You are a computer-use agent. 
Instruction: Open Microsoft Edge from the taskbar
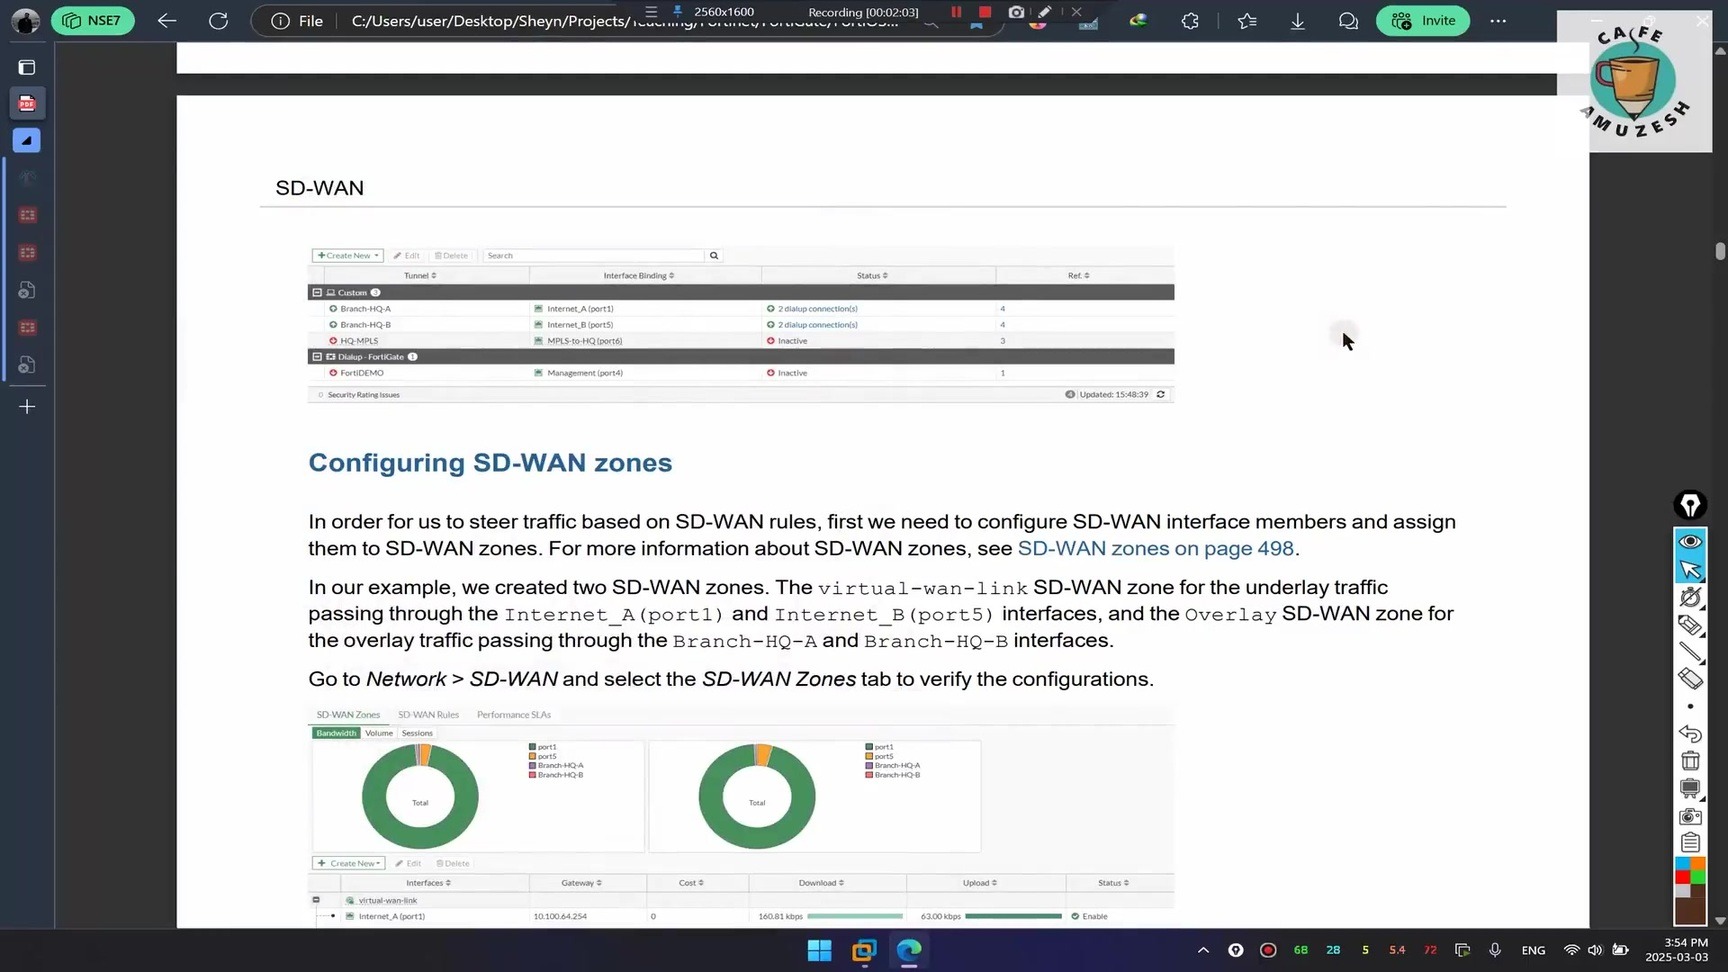[x=909, y=950]
